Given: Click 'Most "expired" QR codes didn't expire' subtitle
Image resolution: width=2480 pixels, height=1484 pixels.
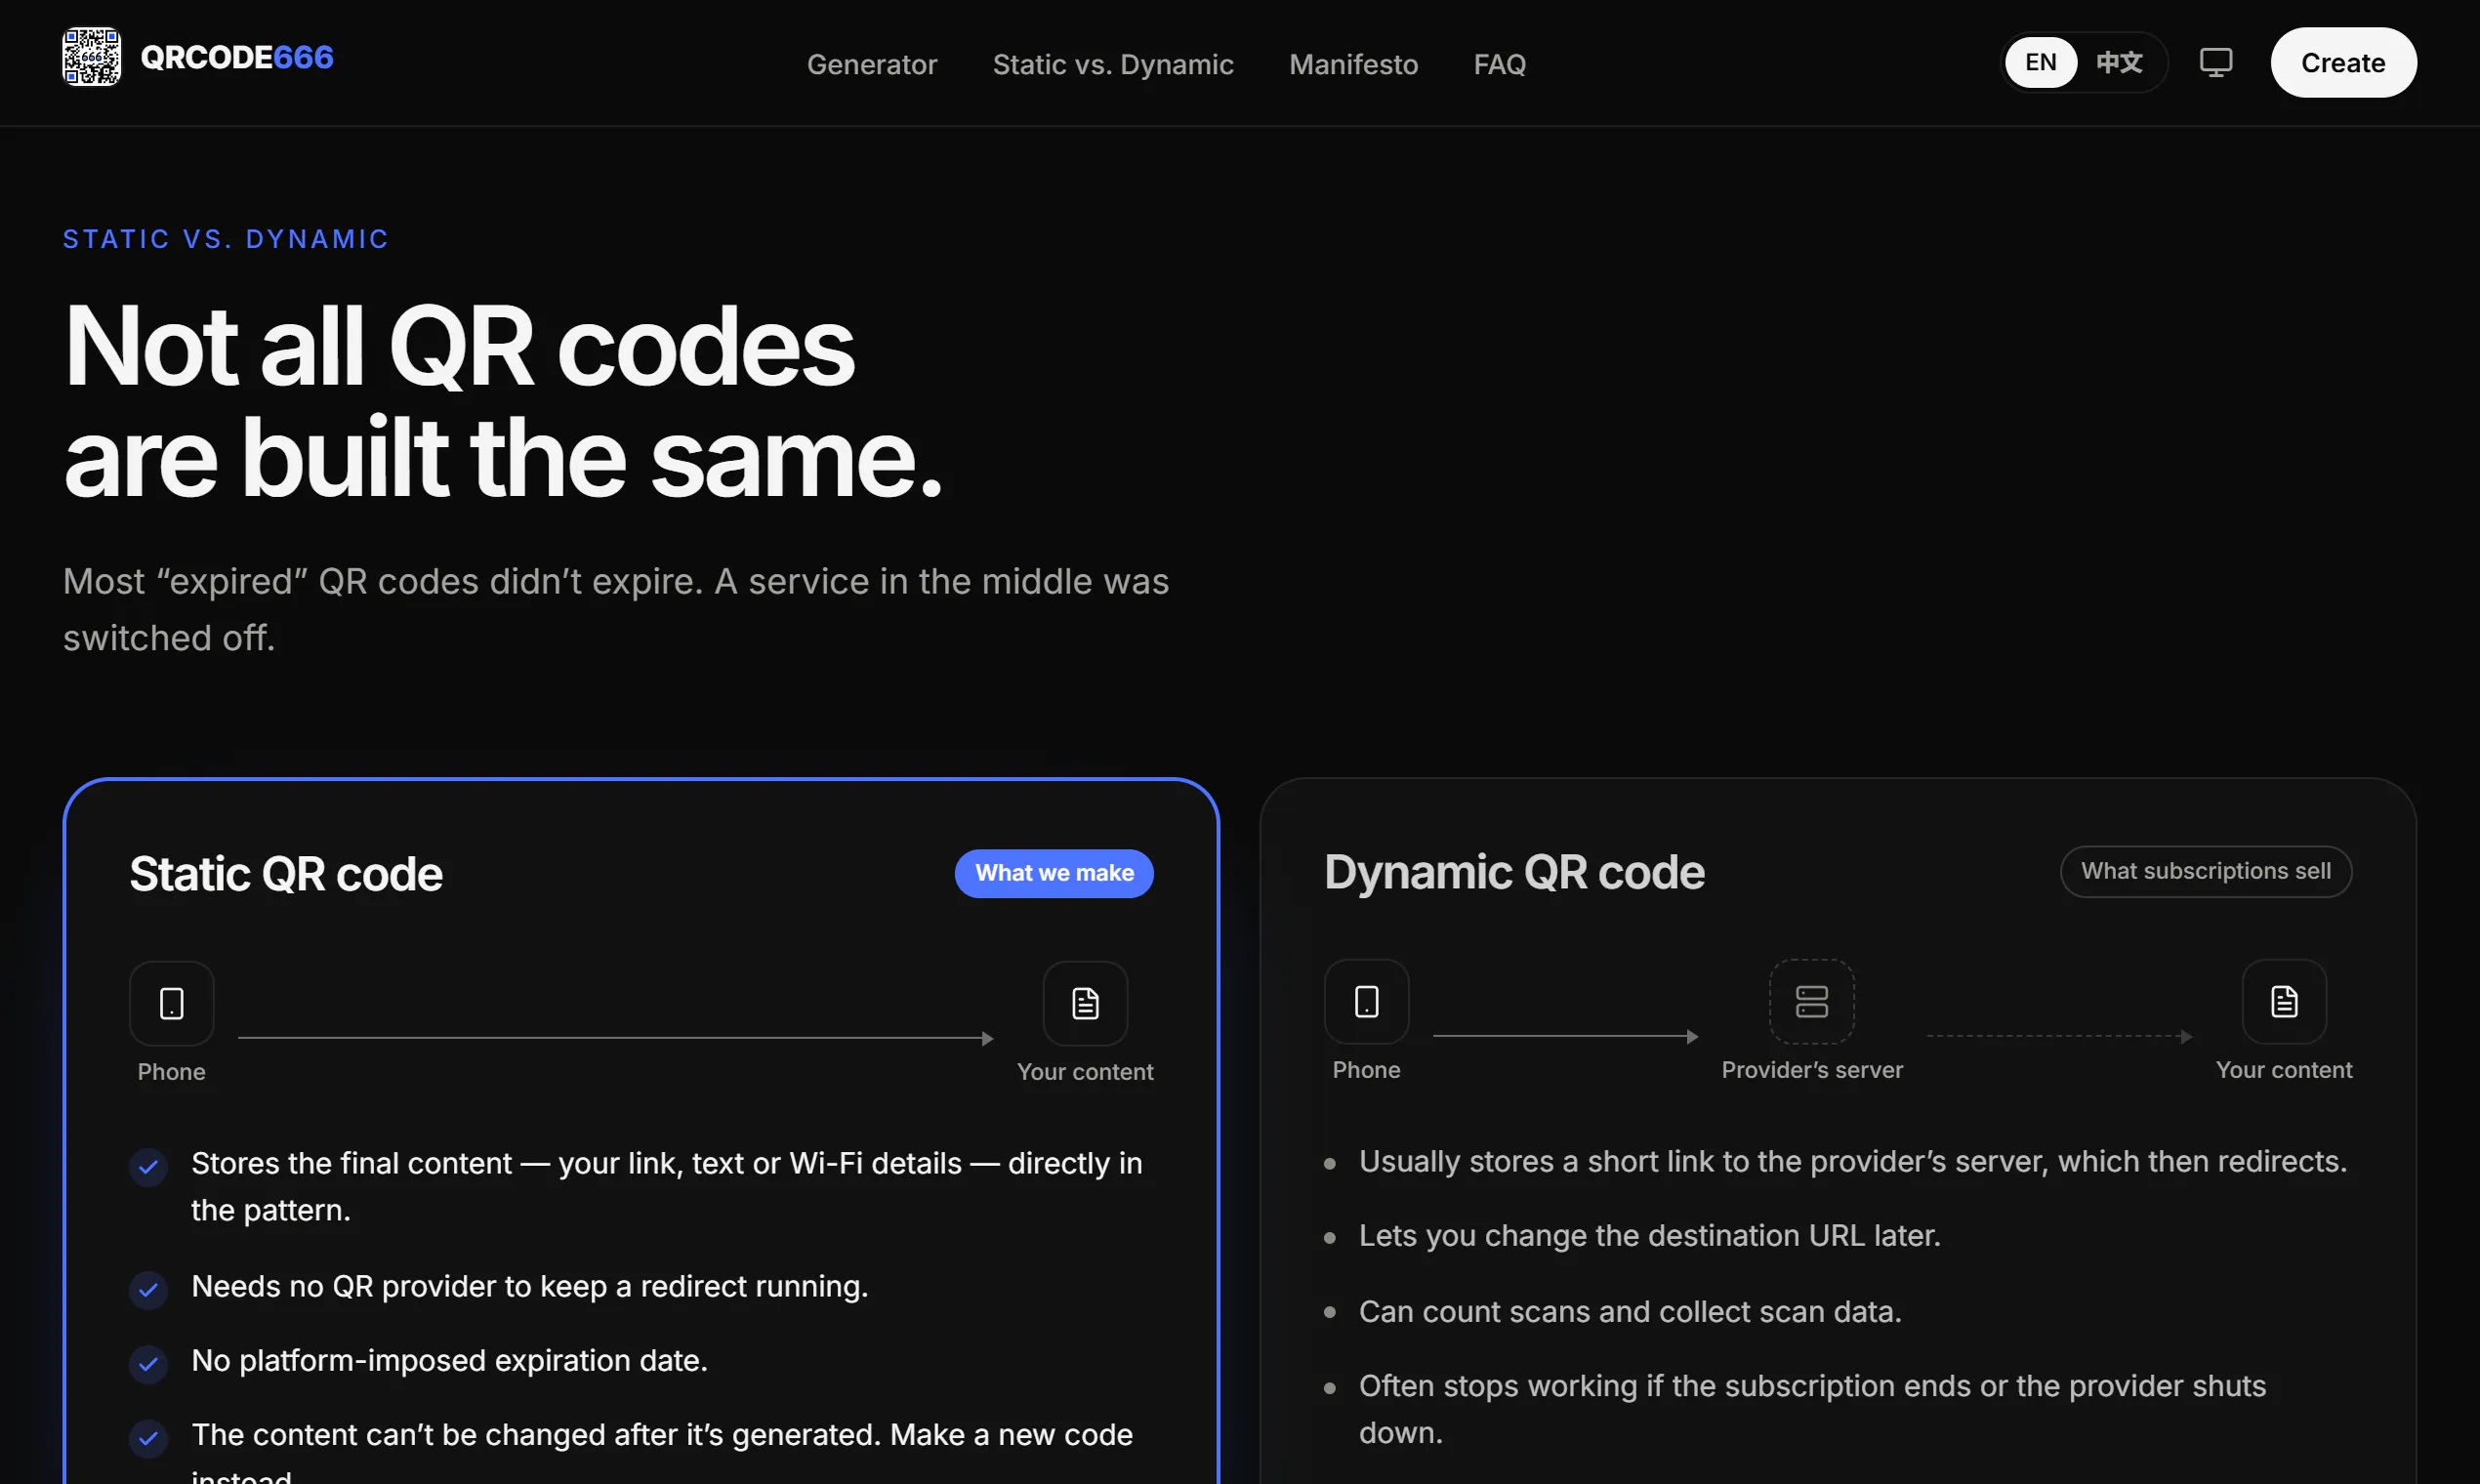Looking at the screenshot, I should pos(616,609).
